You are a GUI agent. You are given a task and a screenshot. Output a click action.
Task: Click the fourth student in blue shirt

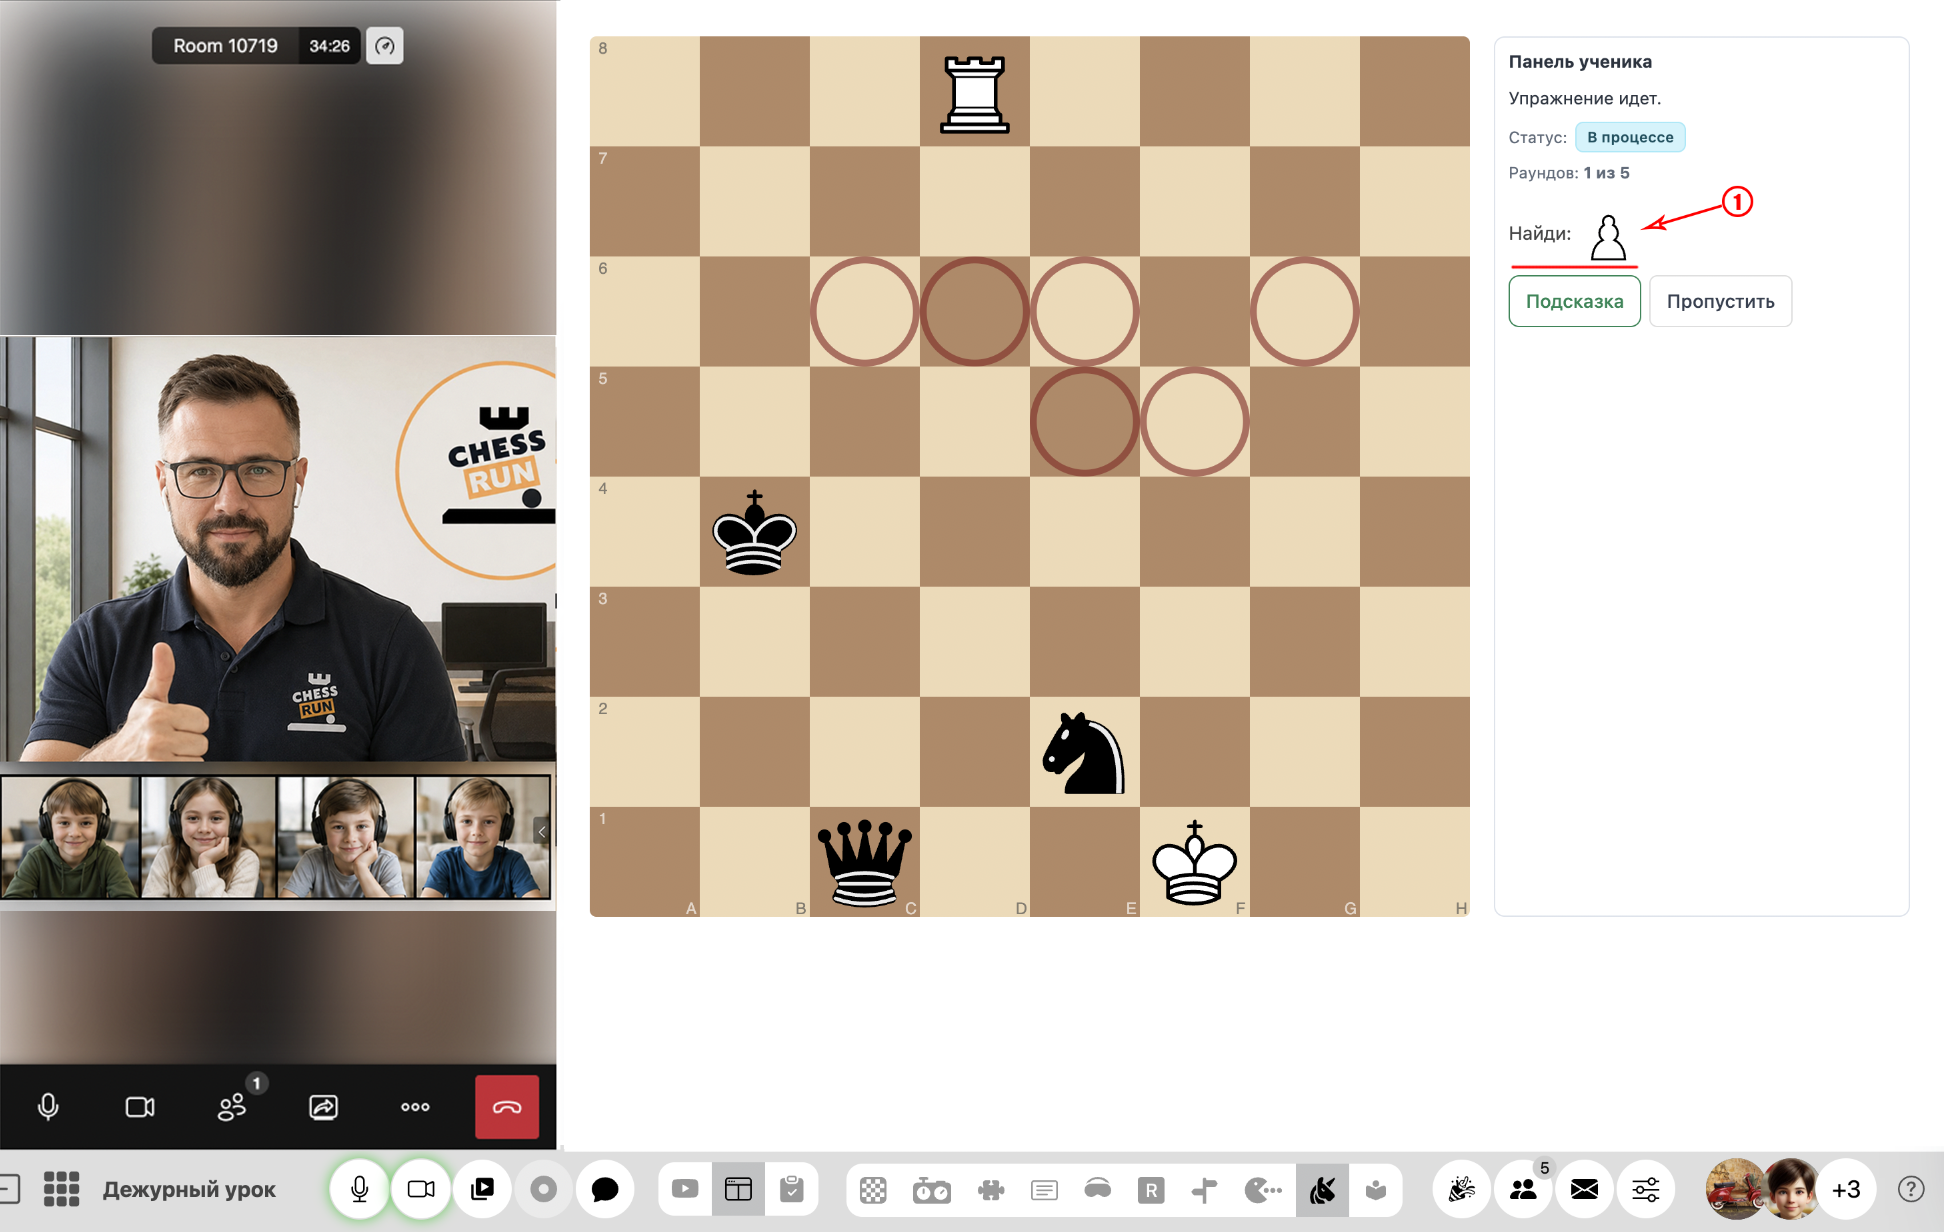(482, 838)
